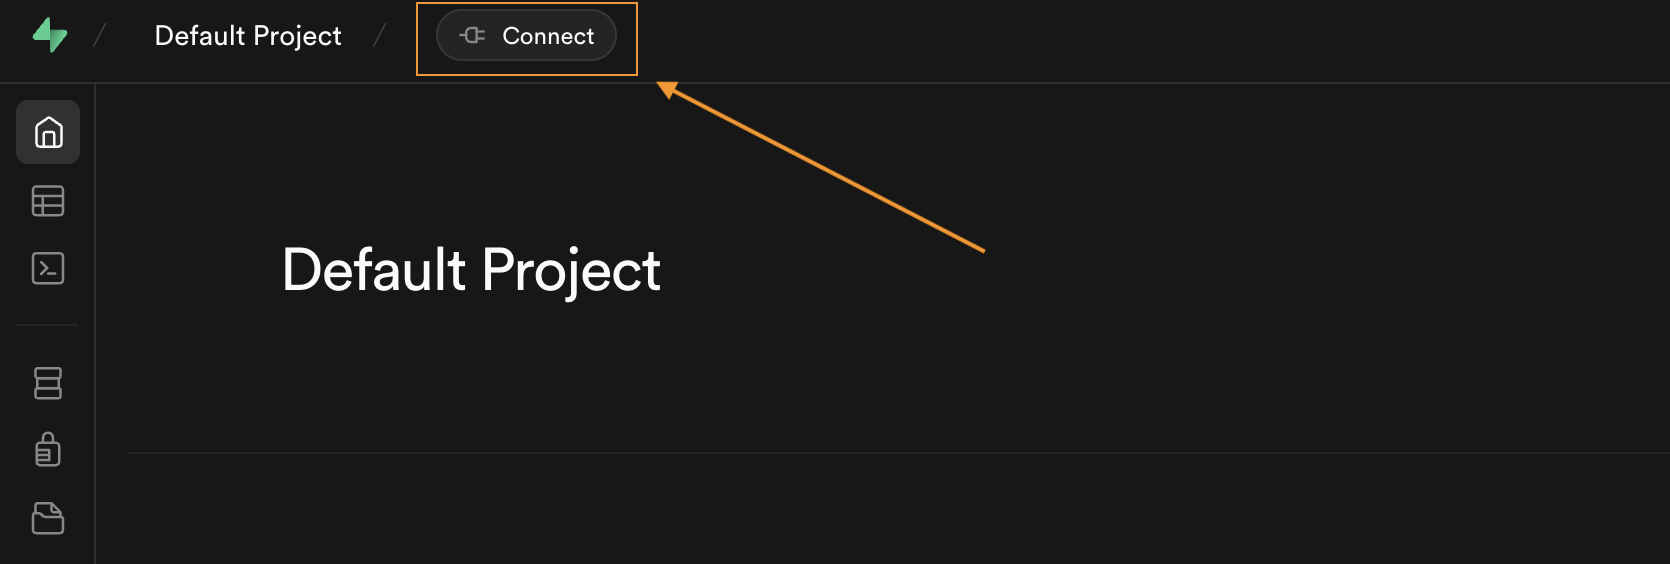Go to Authentication via the lock icon
Viewport: 1670px width, 564px height.
click(48, 450)
